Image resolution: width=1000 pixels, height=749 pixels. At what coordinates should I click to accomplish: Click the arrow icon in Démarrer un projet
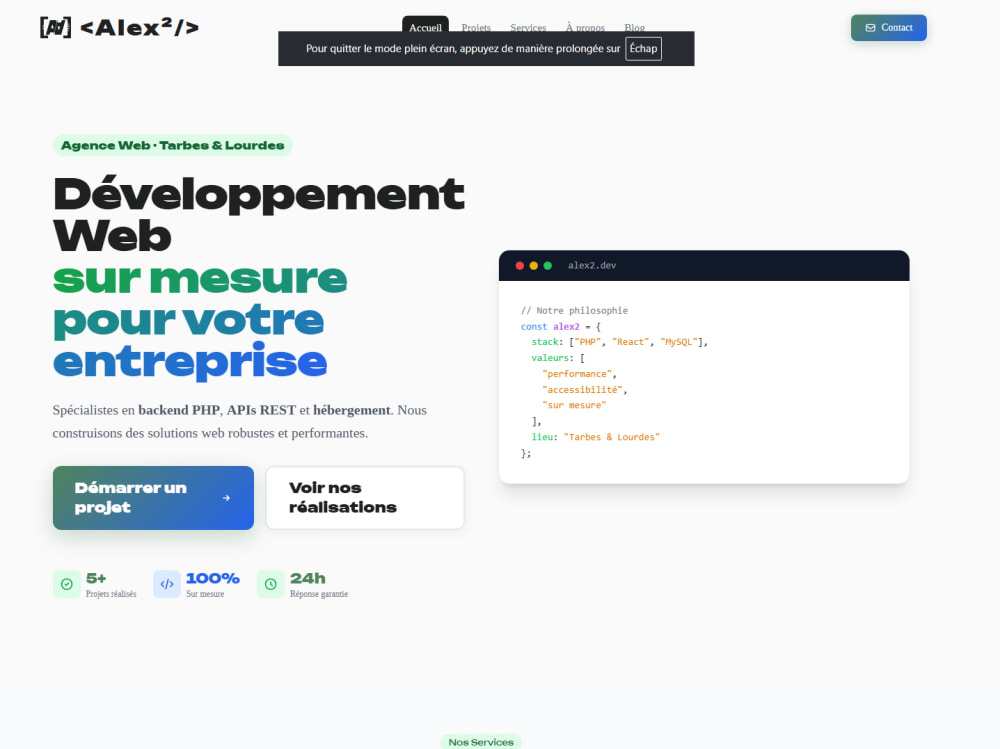tap(226, 498)
